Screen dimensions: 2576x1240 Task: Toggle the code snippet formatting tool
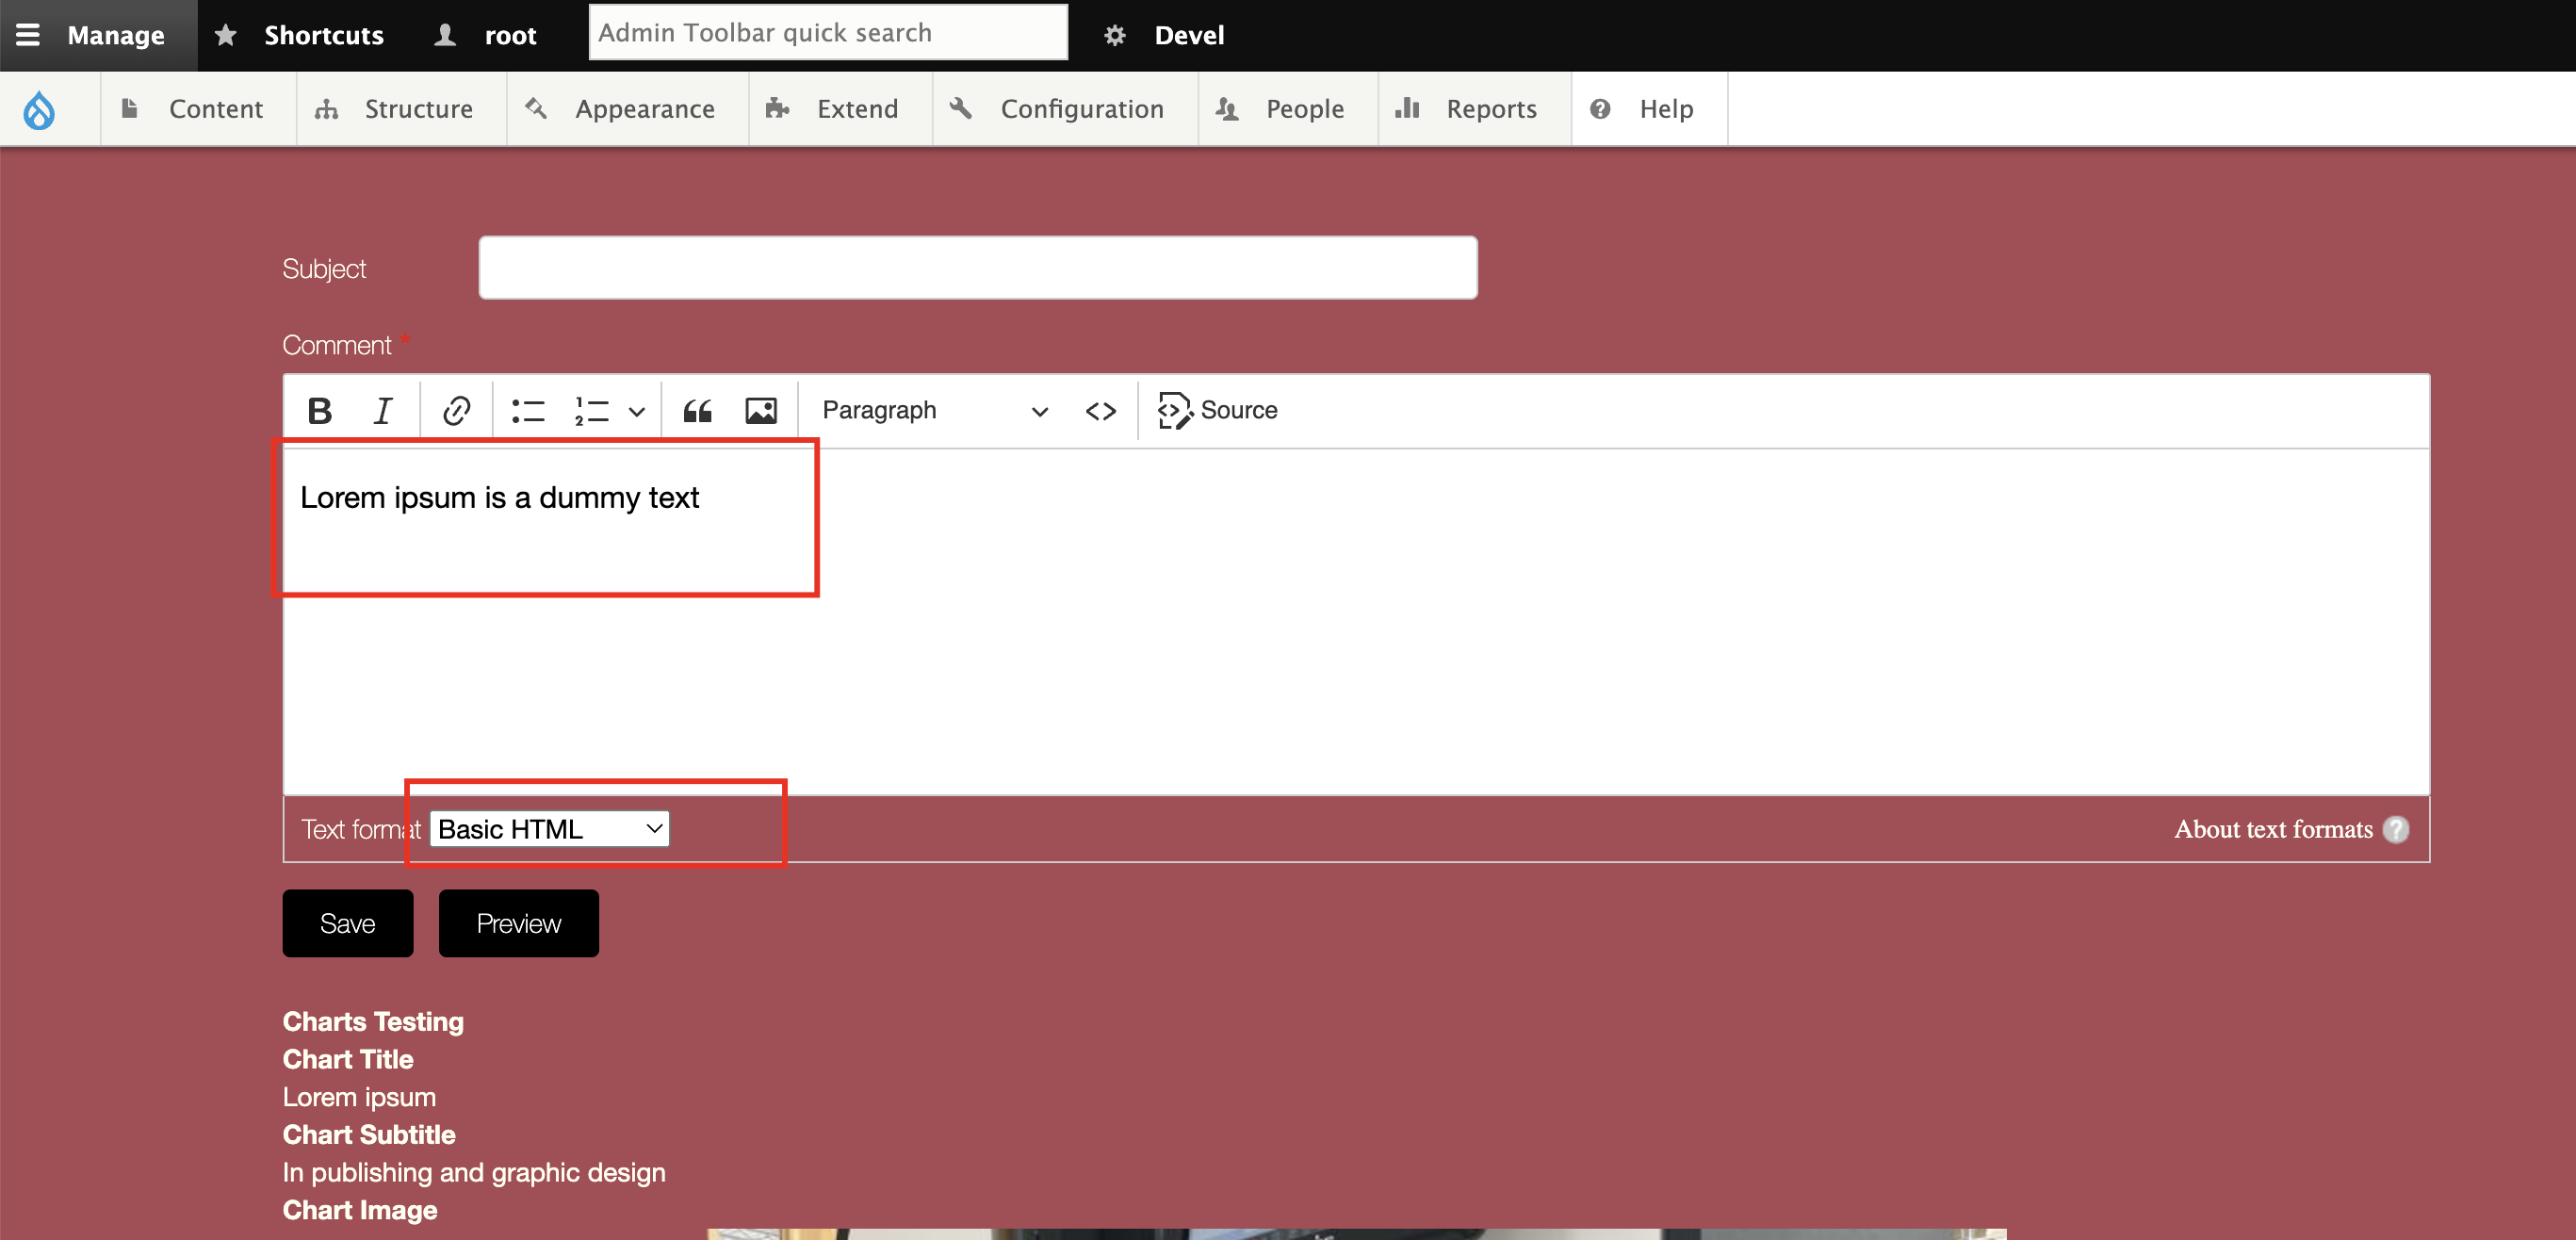pyautogui.click(x=1100, y=410)
